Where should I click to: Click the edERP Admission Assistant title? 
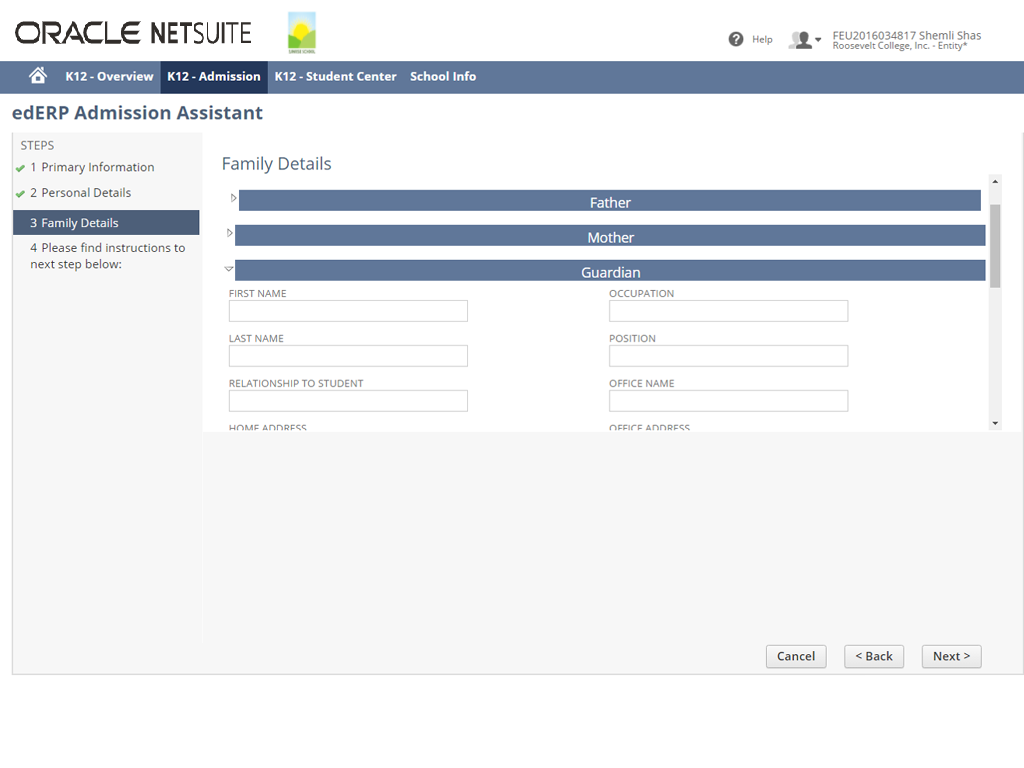[x=137, y=113]
